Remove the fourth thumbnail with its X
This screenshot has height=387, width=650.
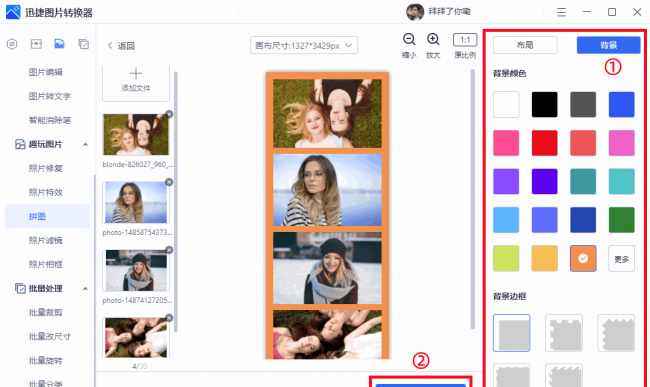coord(169,317)
